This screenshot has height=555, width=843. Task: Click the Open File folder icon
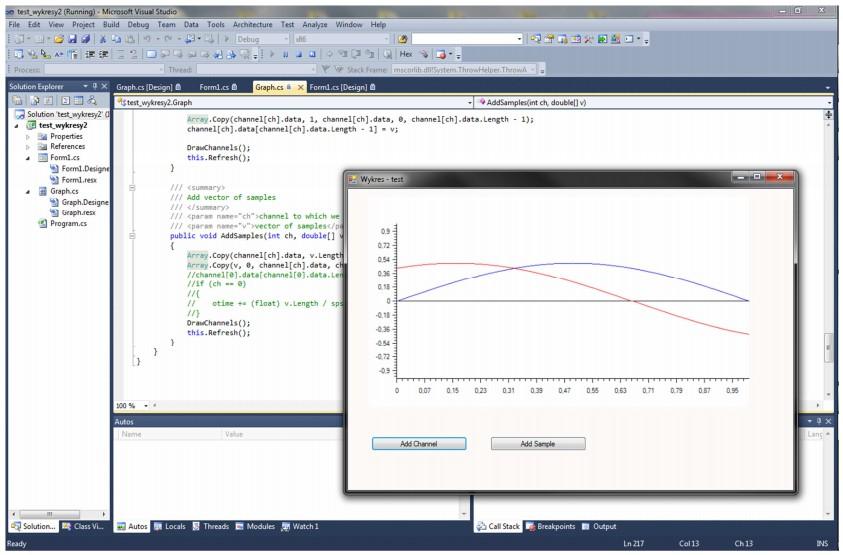(59, 39)
